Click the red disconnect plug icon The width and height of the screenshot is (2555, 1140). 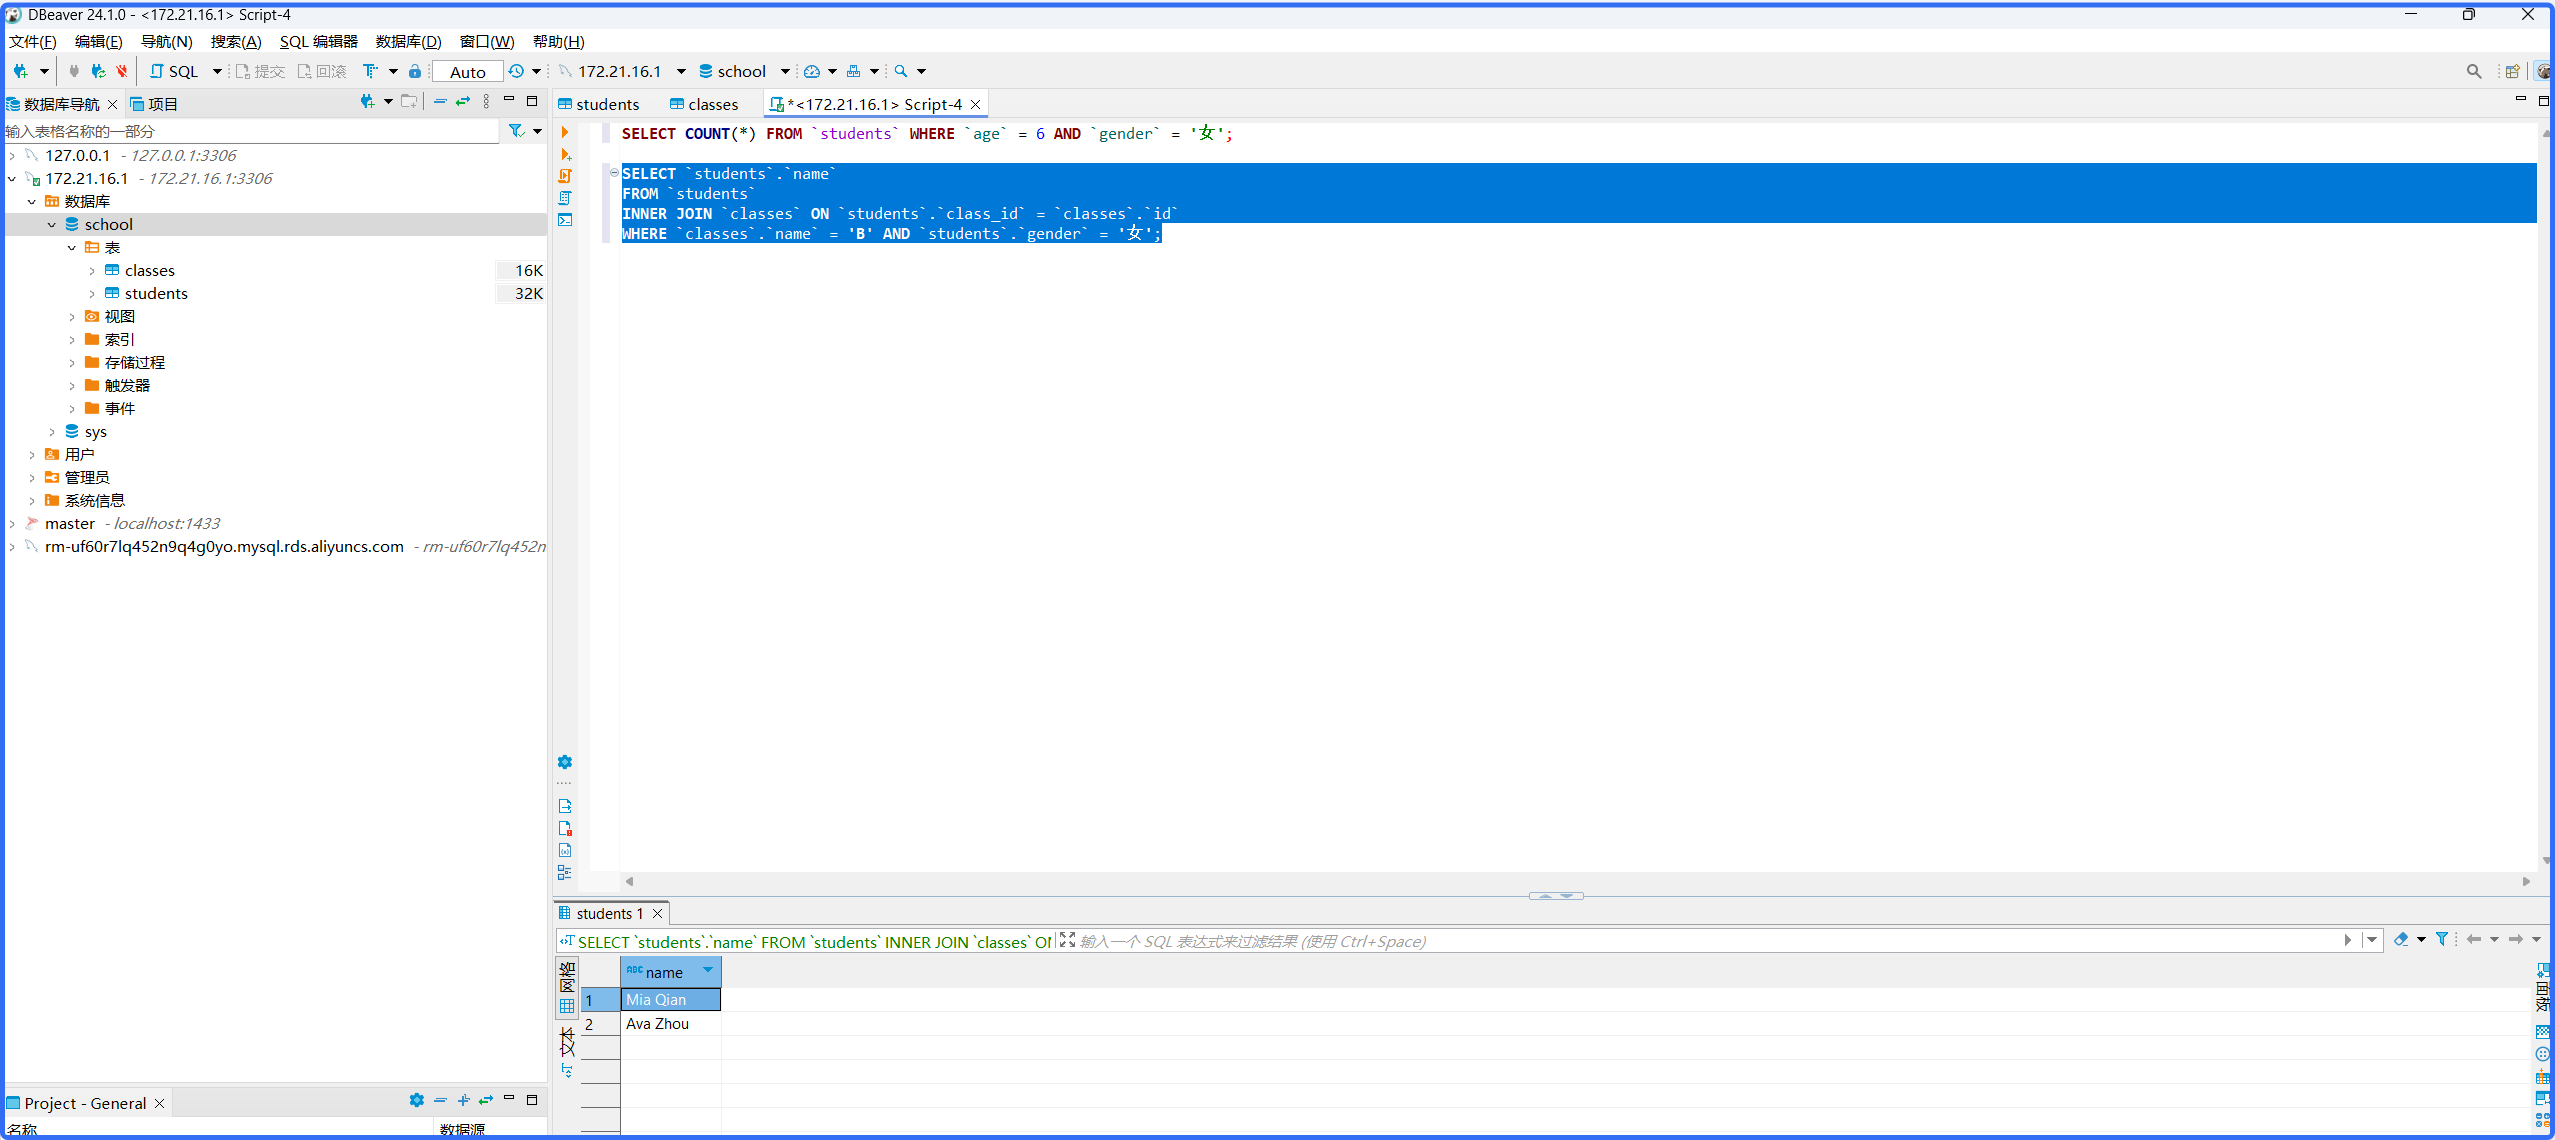tap(121, 71)
